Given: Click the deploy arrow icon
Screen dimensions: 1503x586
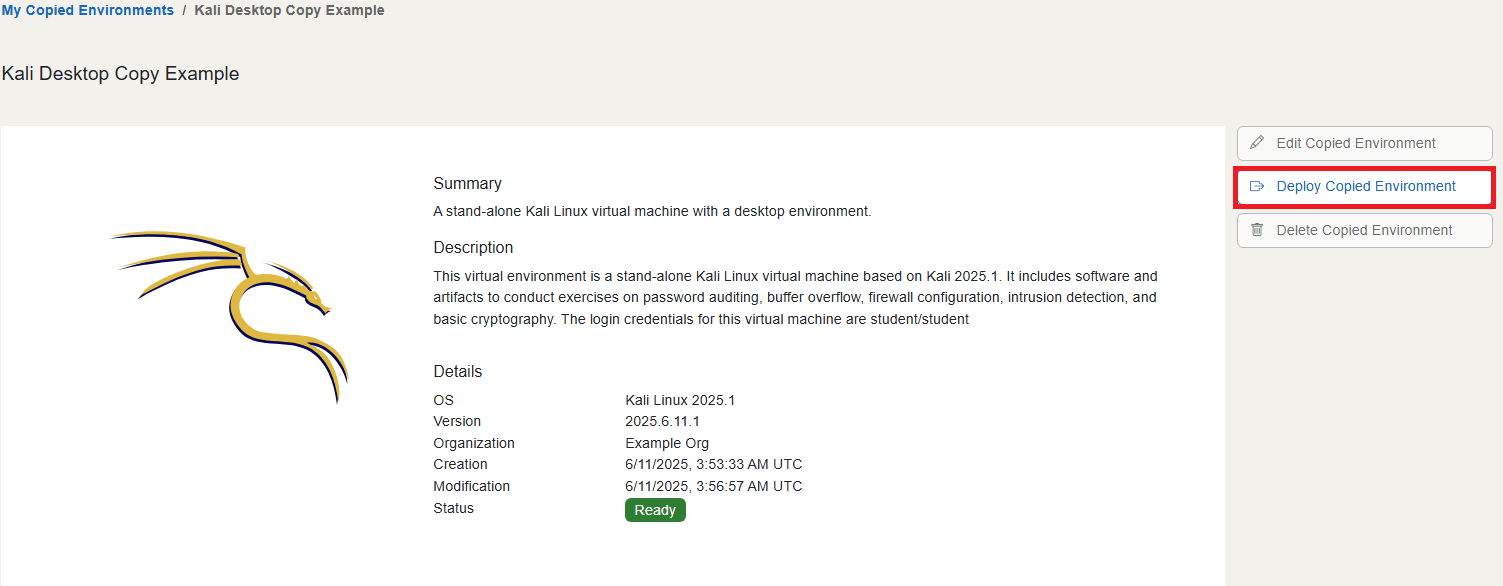Looking at the screenshot, I should pos(1257,186).
